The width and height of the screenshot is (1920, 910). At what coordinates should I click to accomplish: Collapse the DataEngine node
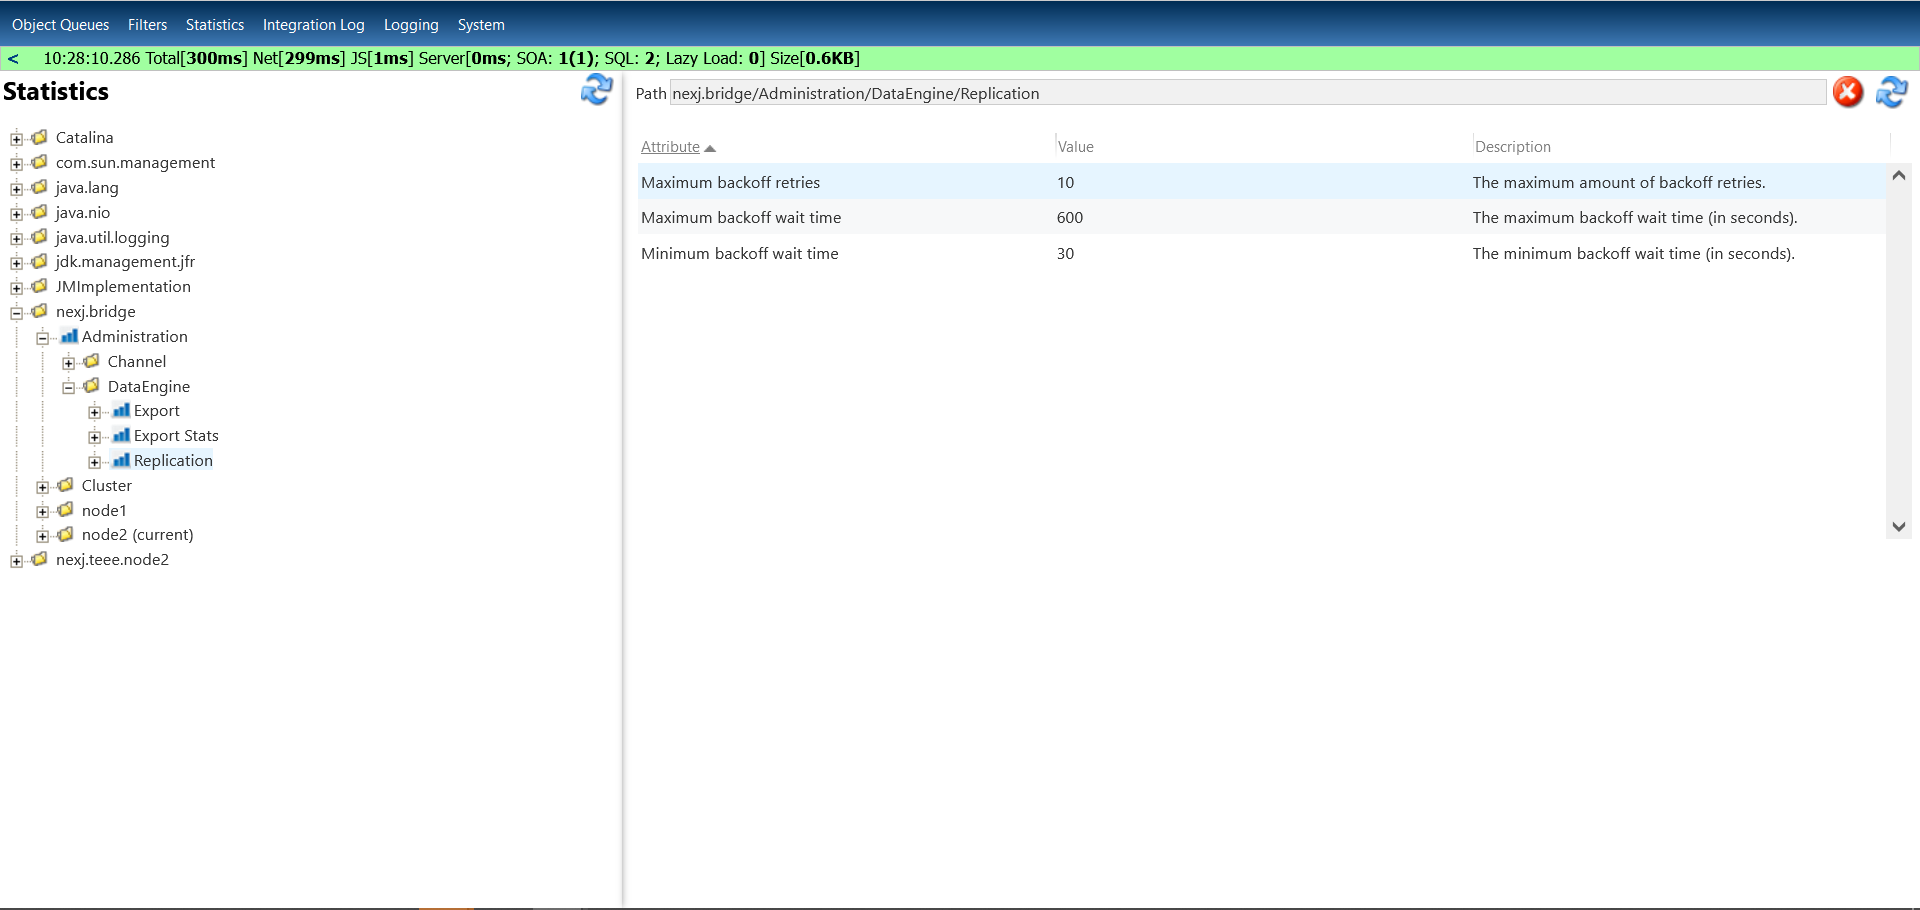click(69, 386)
